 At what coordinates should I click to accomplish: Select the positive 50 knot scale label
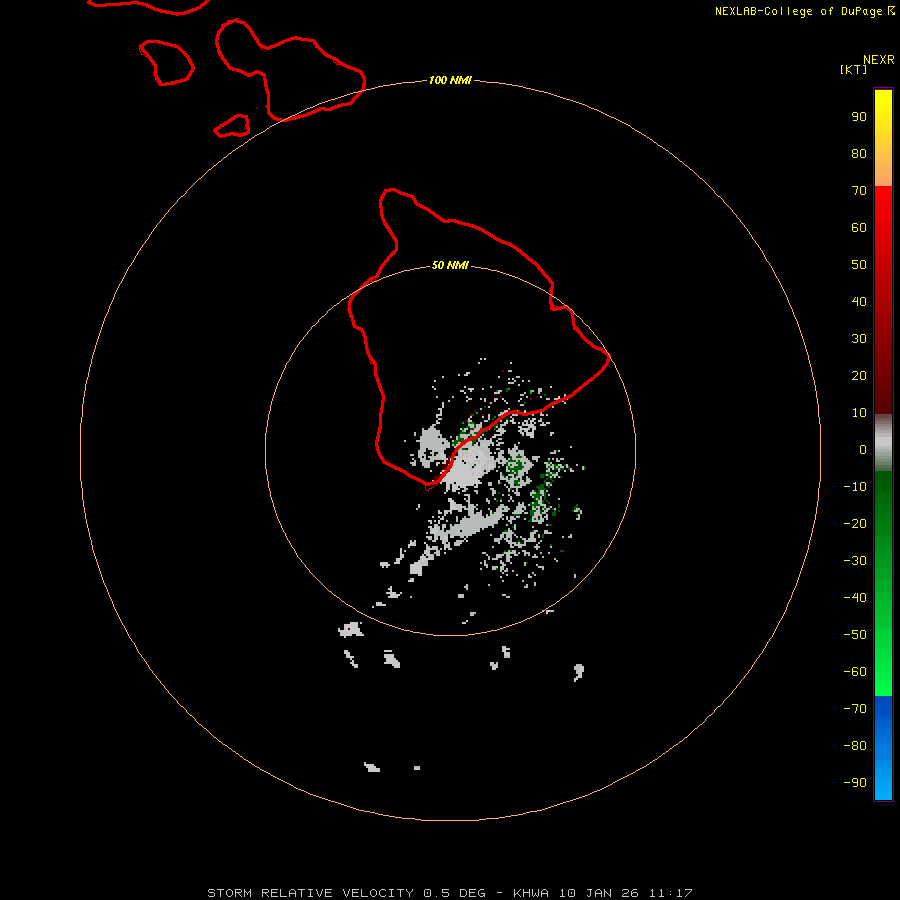coord(859,265)
